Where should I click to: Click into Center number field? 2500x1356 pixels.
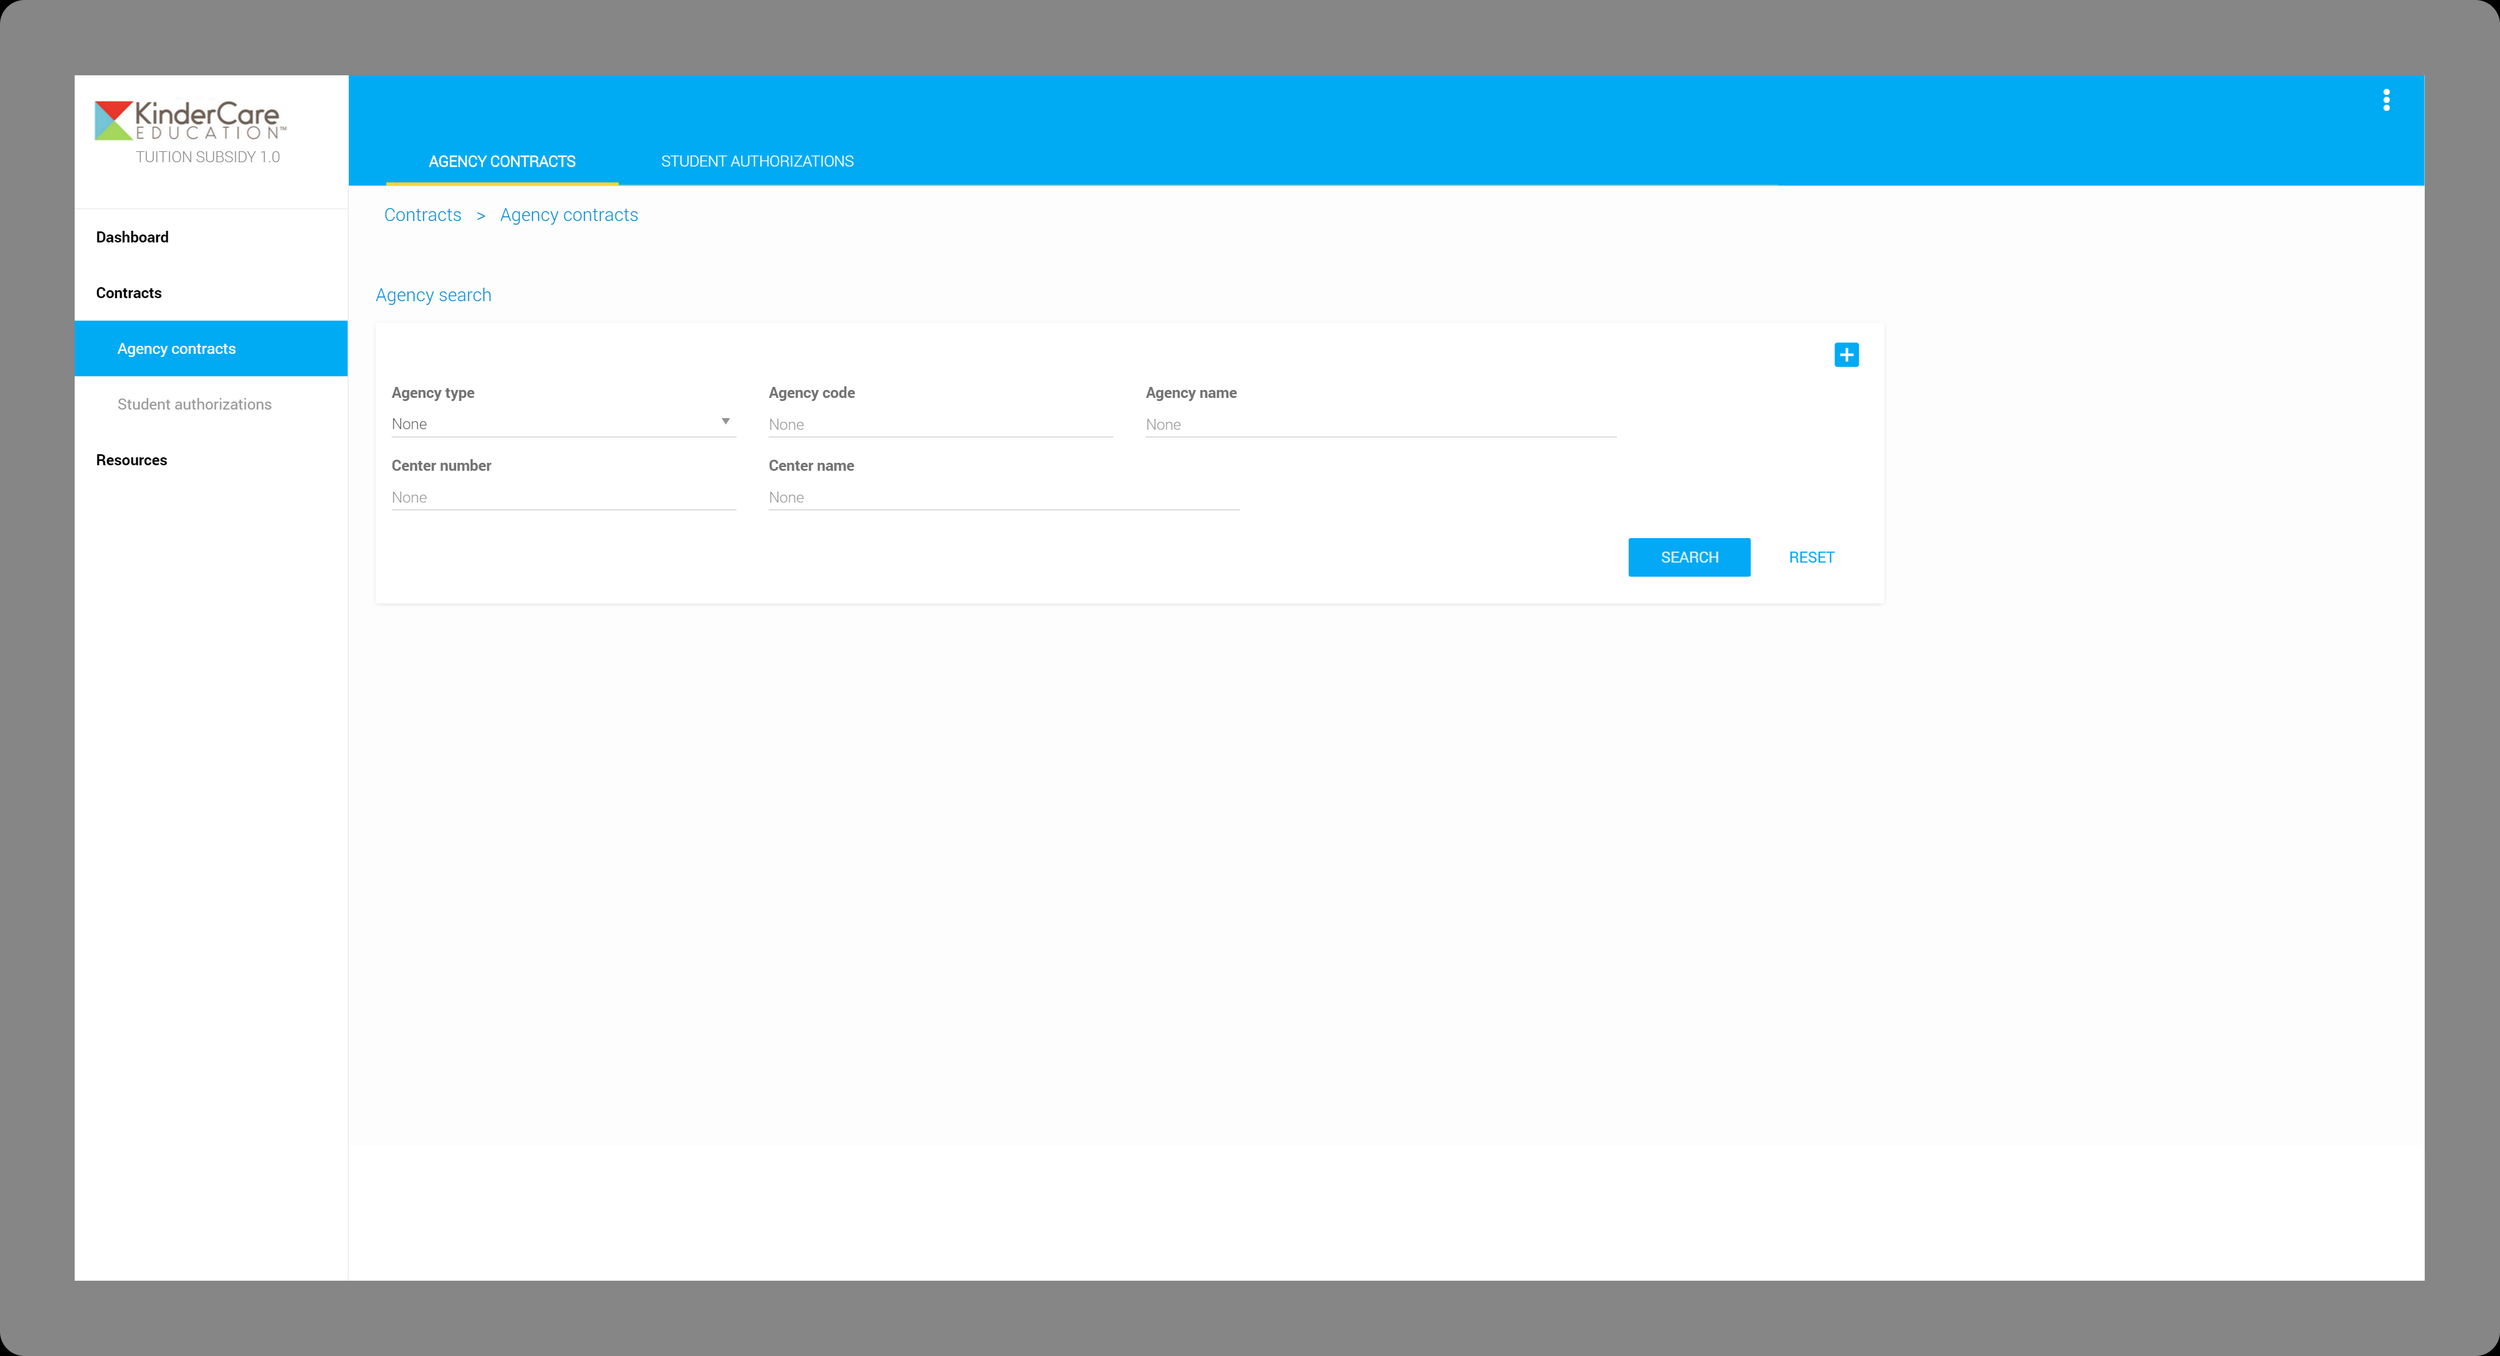[563, 498]
